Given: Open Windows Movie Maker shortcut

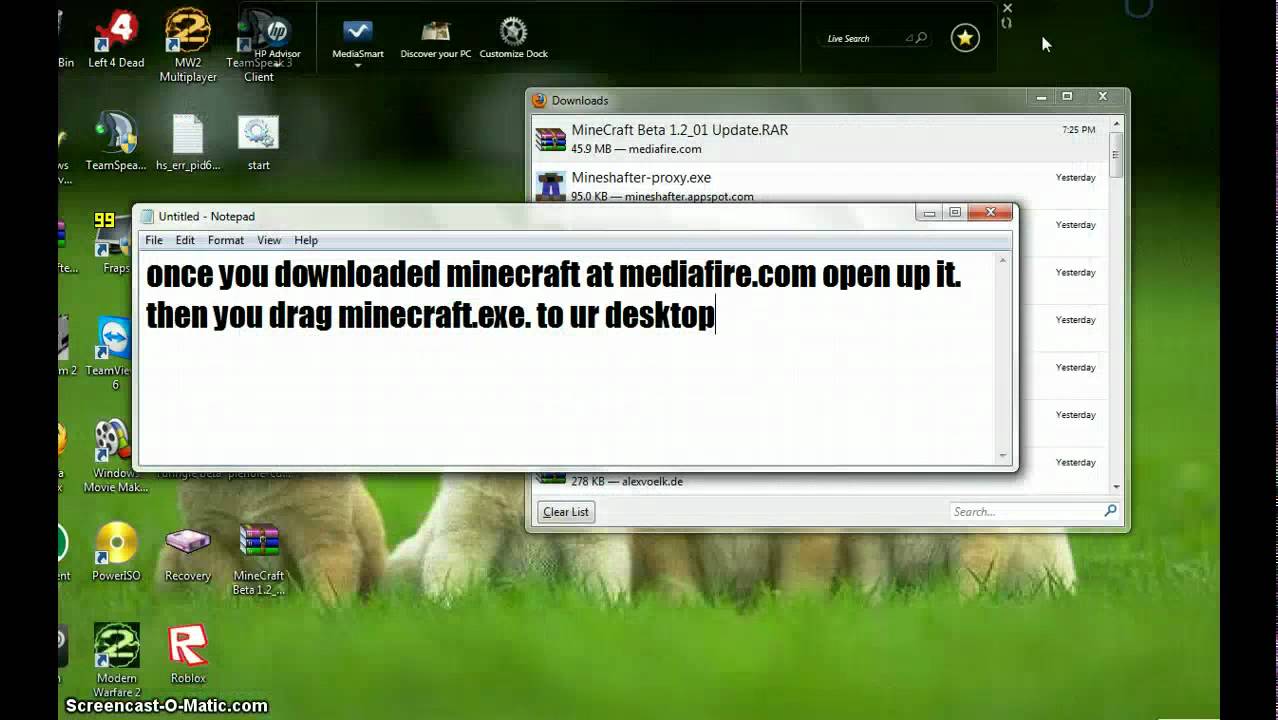Looking at the screenshot, I should (x=114, y=455).
